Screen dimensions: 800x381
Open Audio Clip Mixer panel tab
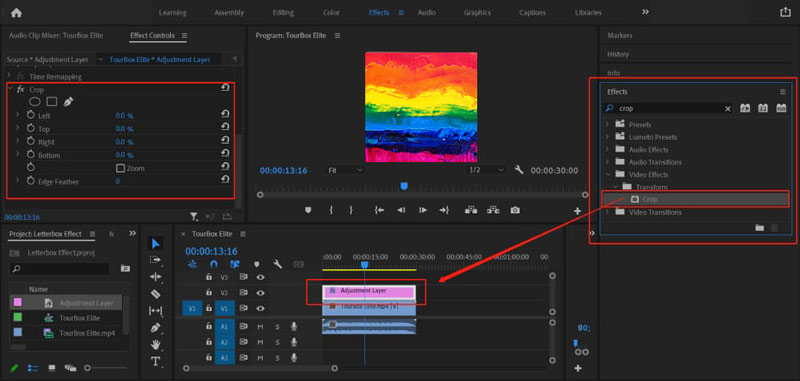click(56, 36)
